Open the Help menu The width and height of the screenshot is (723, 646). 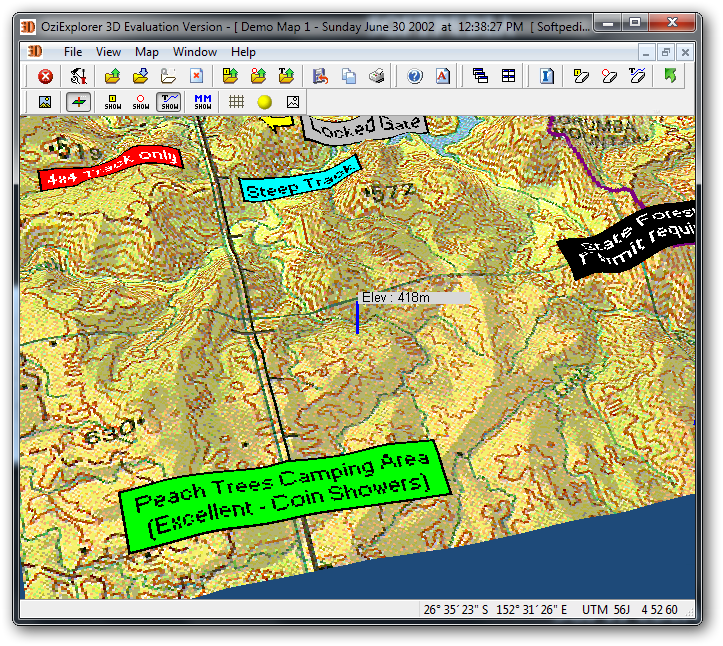click(x=243, y=52)
